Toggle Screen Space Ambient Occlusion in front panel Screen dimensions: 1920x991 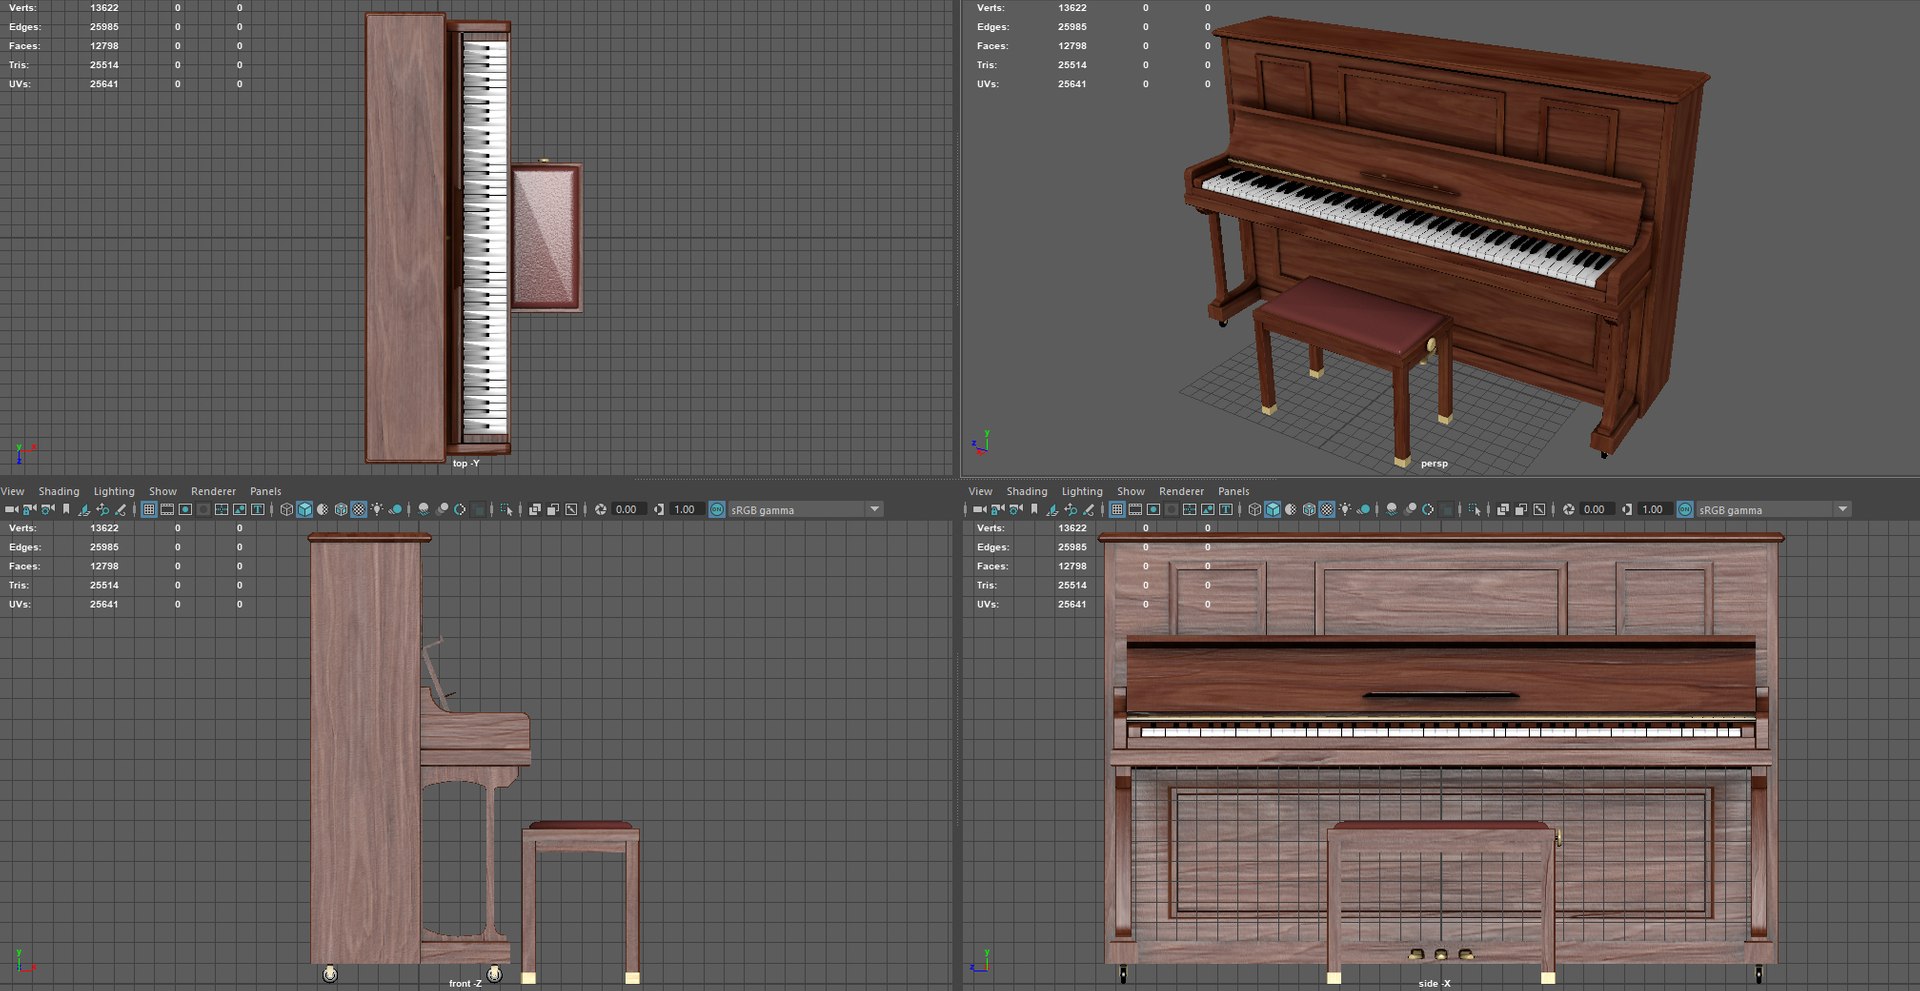[x=423, y=509]
